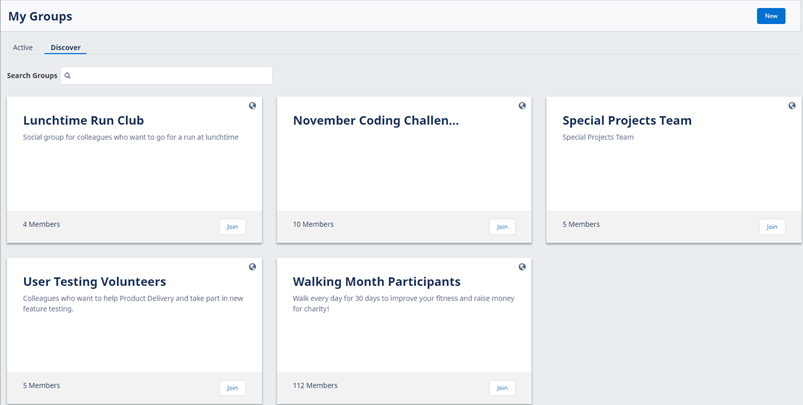The width and height of the screenshot is (803, 405).
Task: Switch to the Active tab
Action: click(23, 48)
